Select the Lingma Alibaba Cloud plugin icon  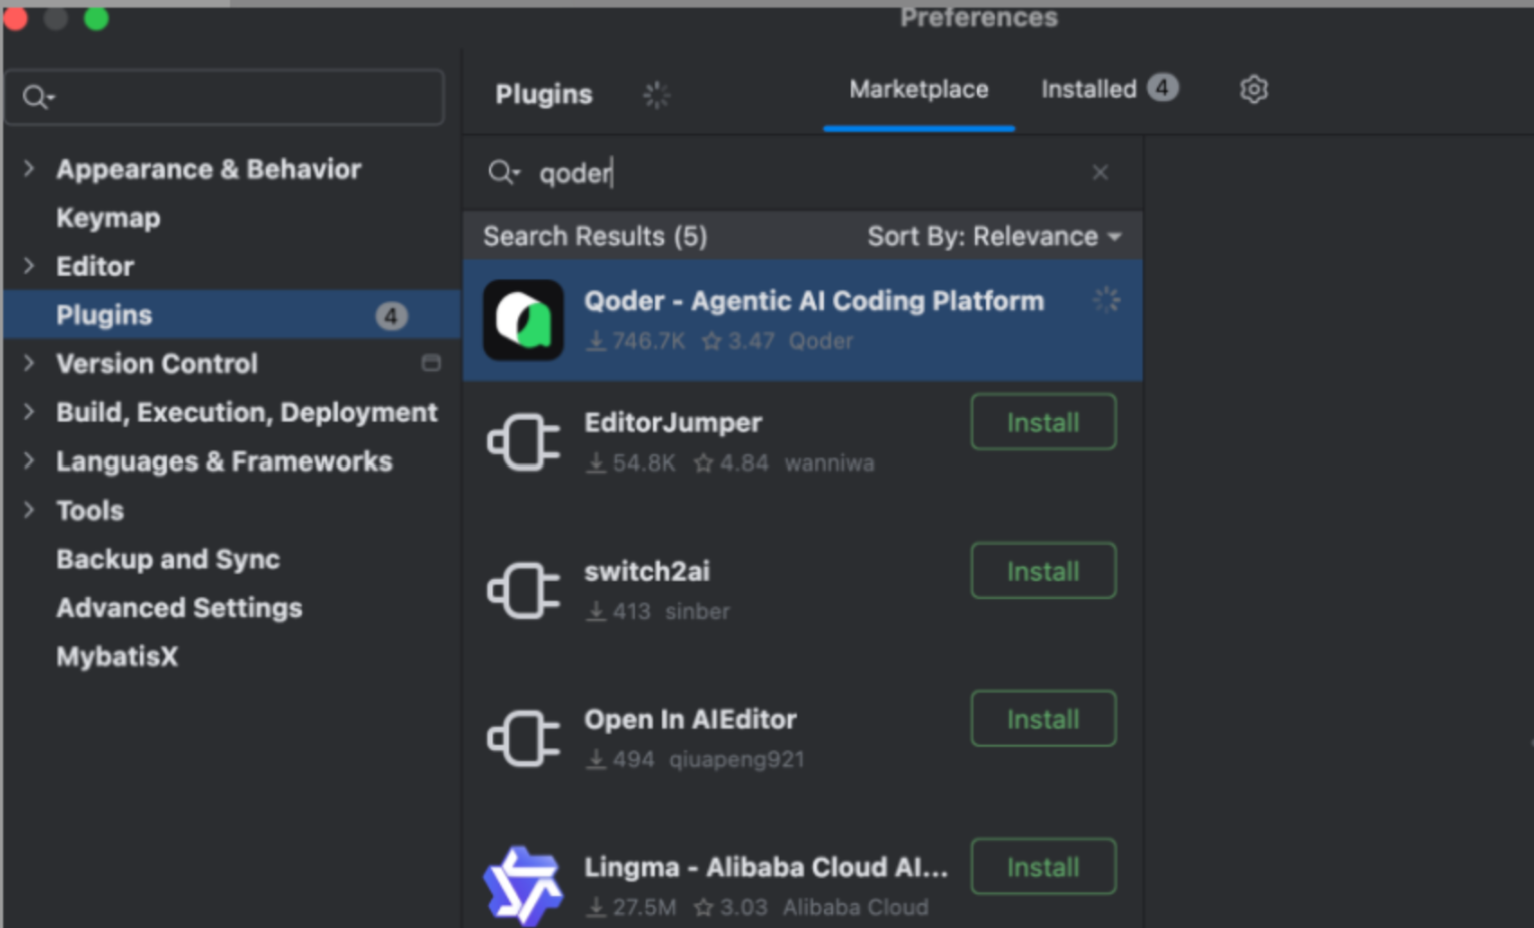[523, 886]
